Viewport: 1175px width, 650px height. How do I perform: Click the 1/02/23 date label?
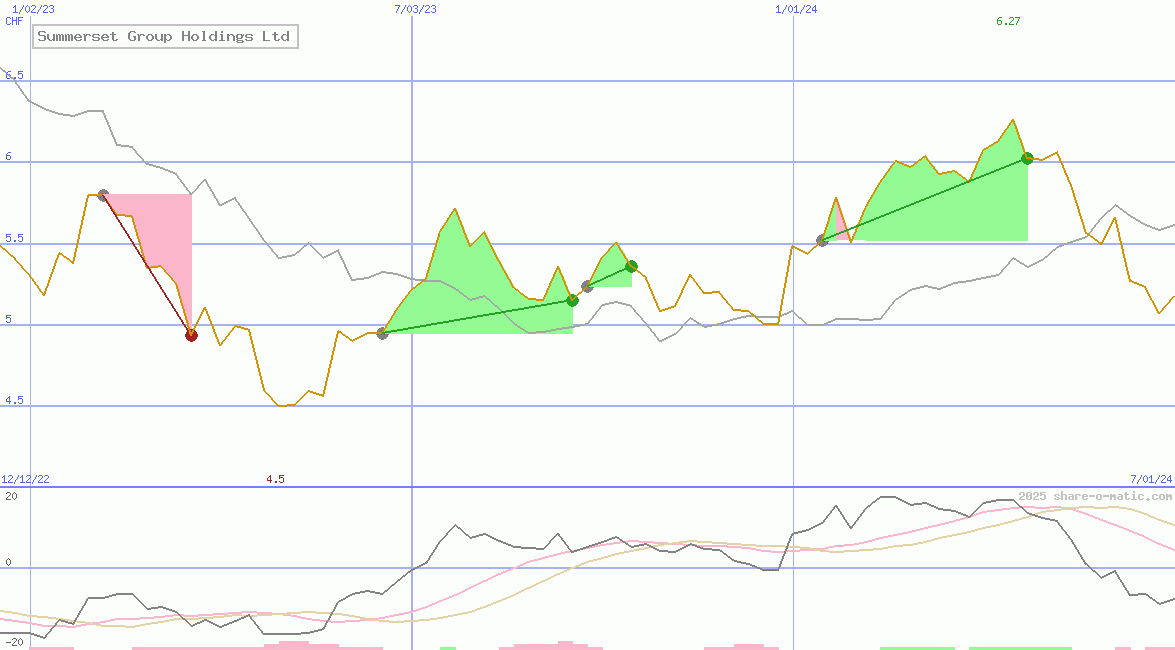33,7
